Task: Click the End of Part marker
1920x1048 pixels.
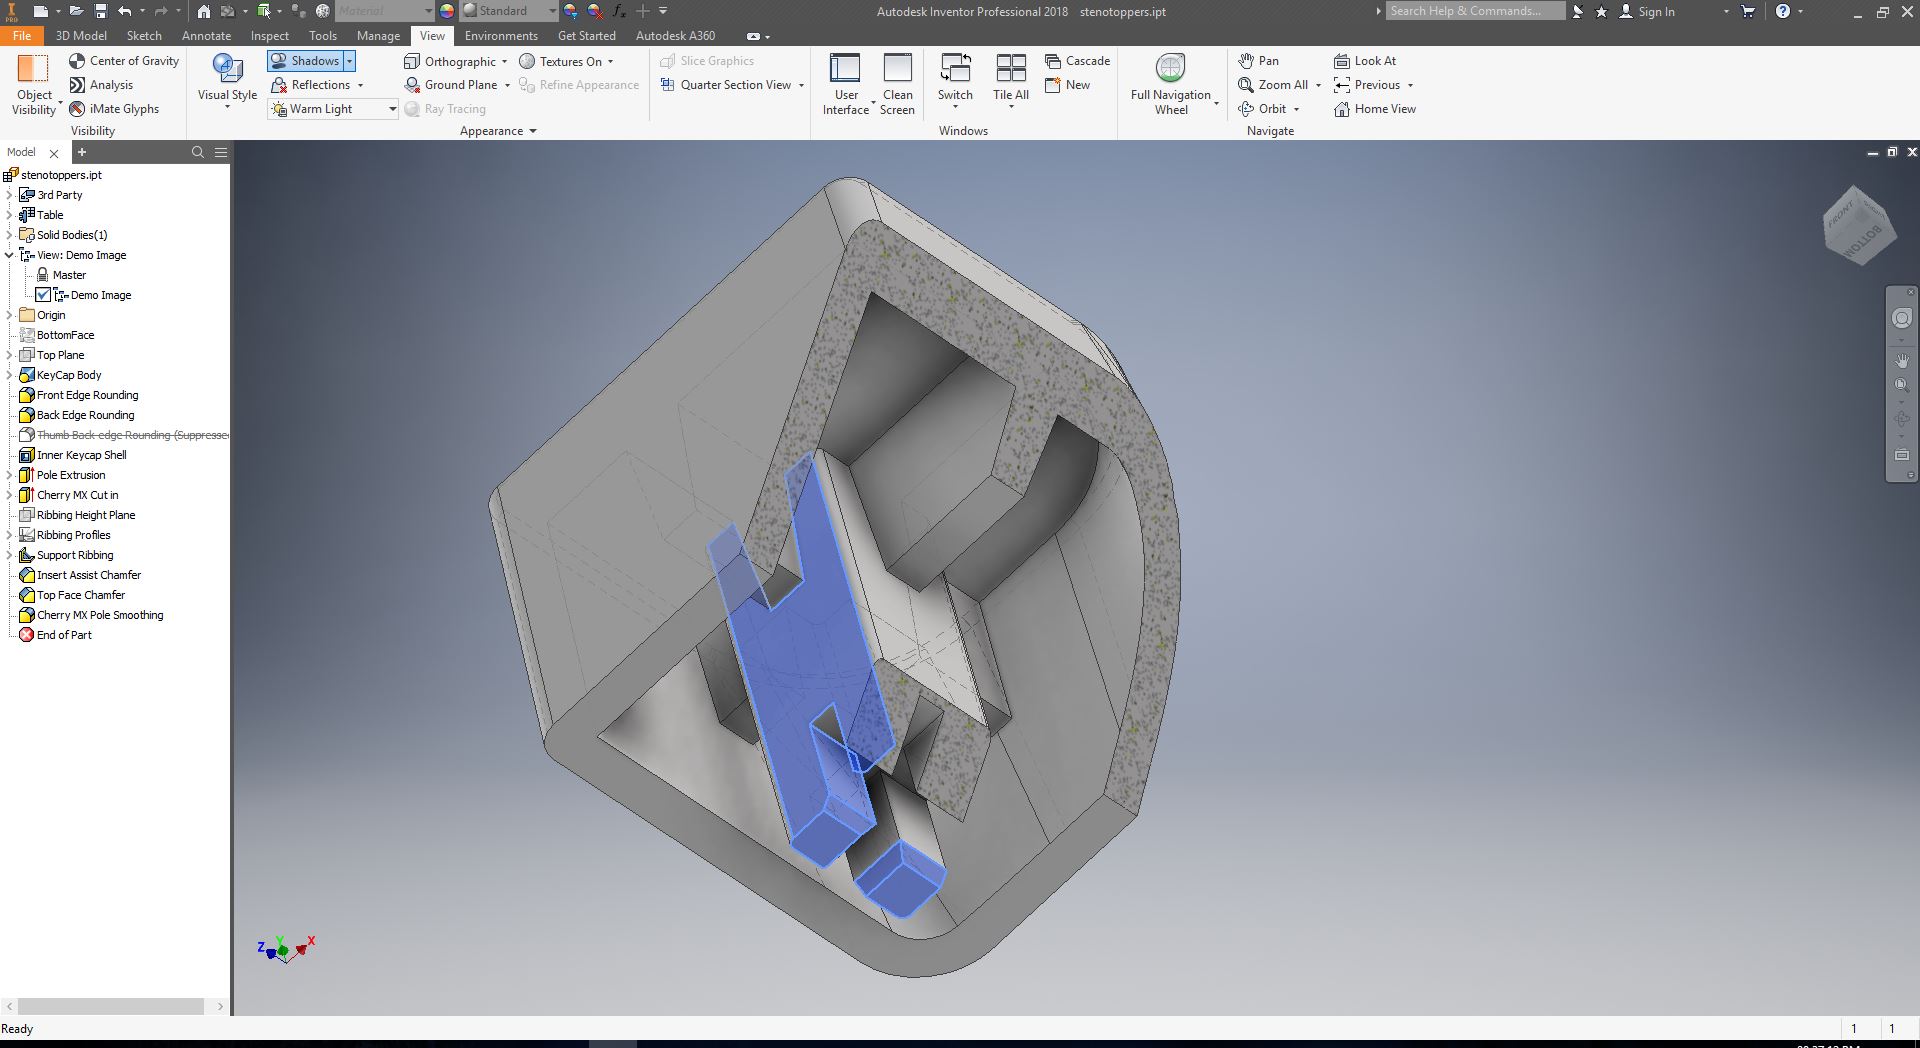Action: pyautogui.click(x=56, y=635)
